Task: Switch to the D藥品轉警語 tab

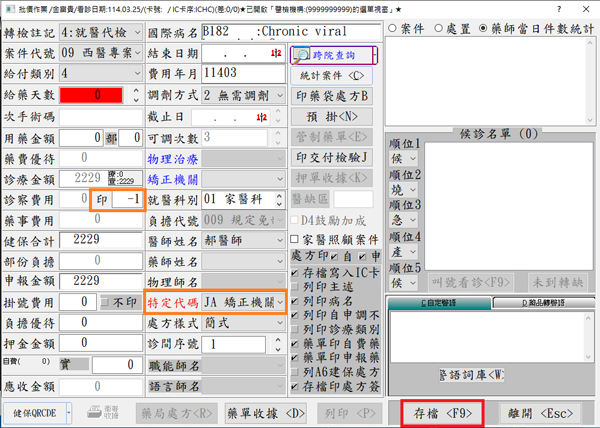Action: pos(536,302)
